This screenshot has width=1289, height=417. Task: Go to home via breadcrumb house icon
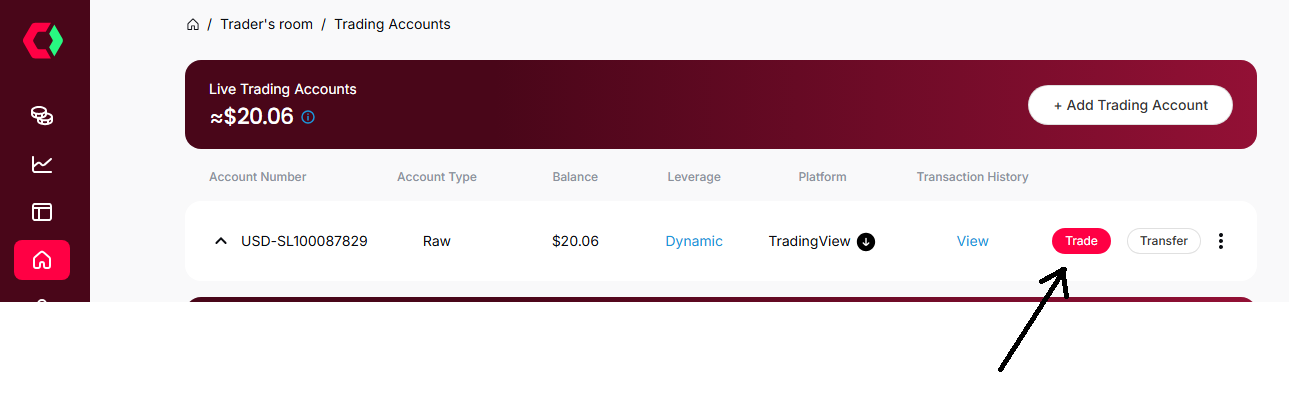coord(193,24)
